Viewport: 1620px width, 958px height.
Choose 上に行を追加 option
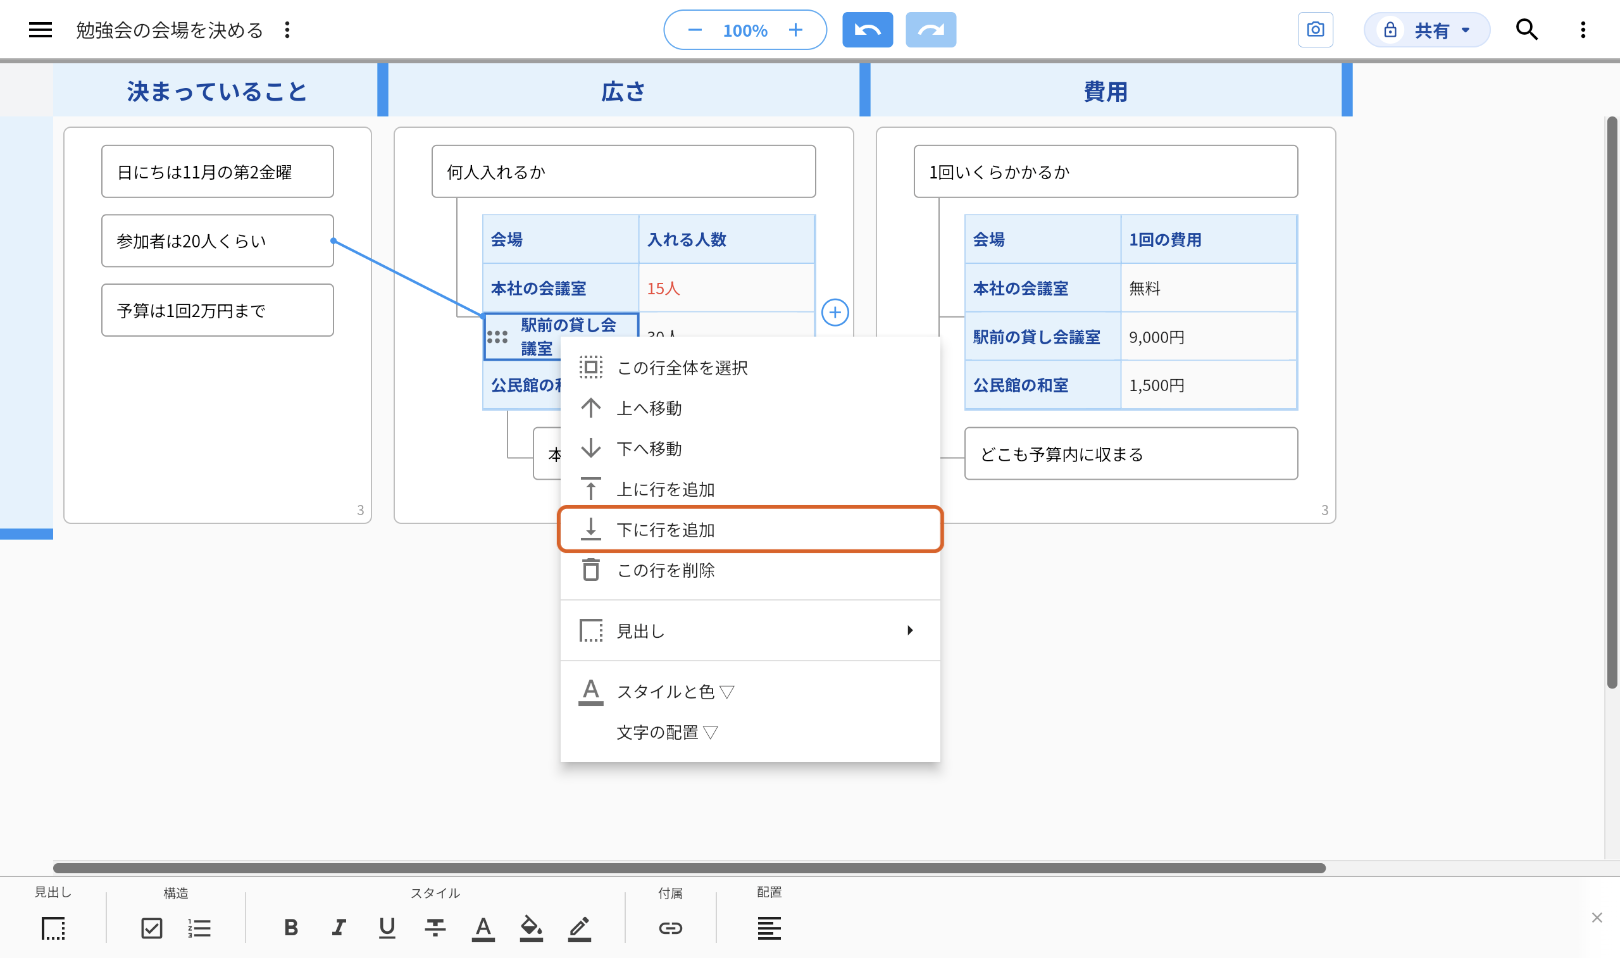pyautogui.click(x=750, y=489)
